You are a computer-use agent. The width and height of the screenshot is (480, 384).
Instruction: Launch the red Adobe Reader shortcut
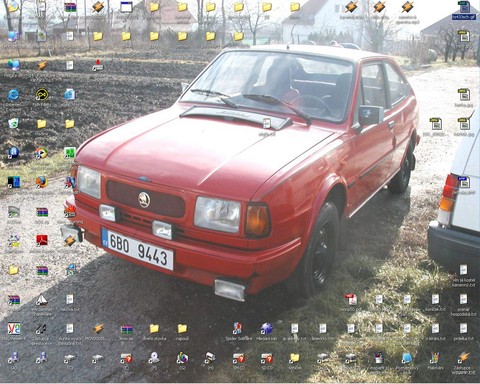click(42, 241)
